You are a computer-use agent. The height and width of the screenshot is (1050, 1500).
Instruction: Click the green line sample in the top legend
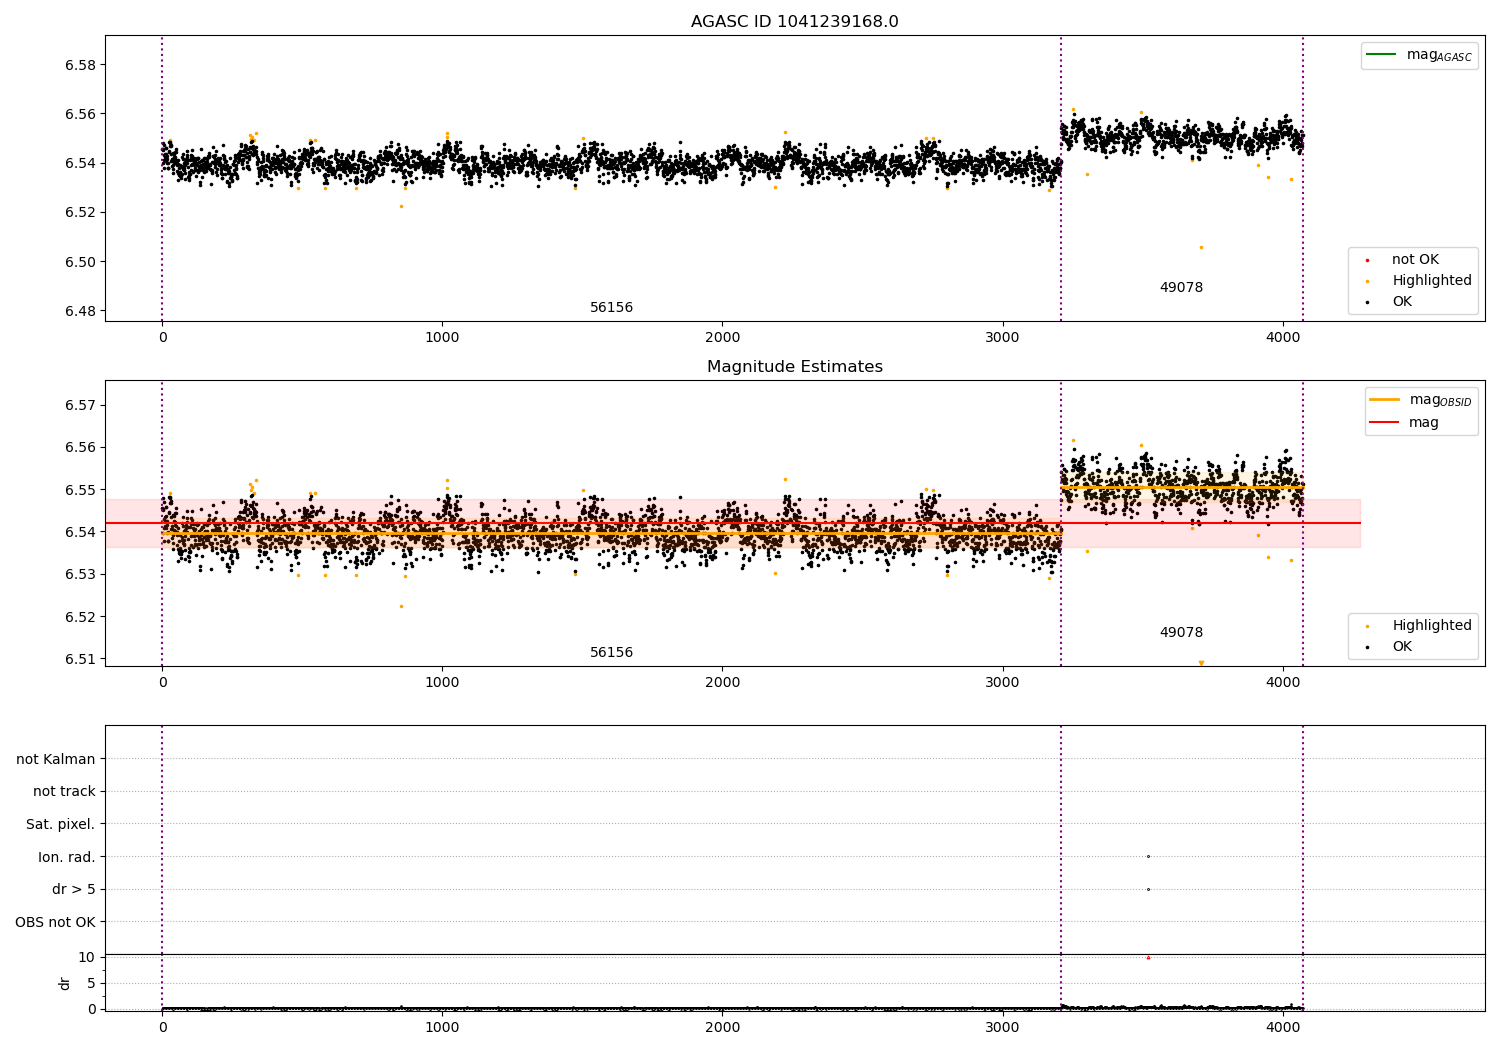1382,54
